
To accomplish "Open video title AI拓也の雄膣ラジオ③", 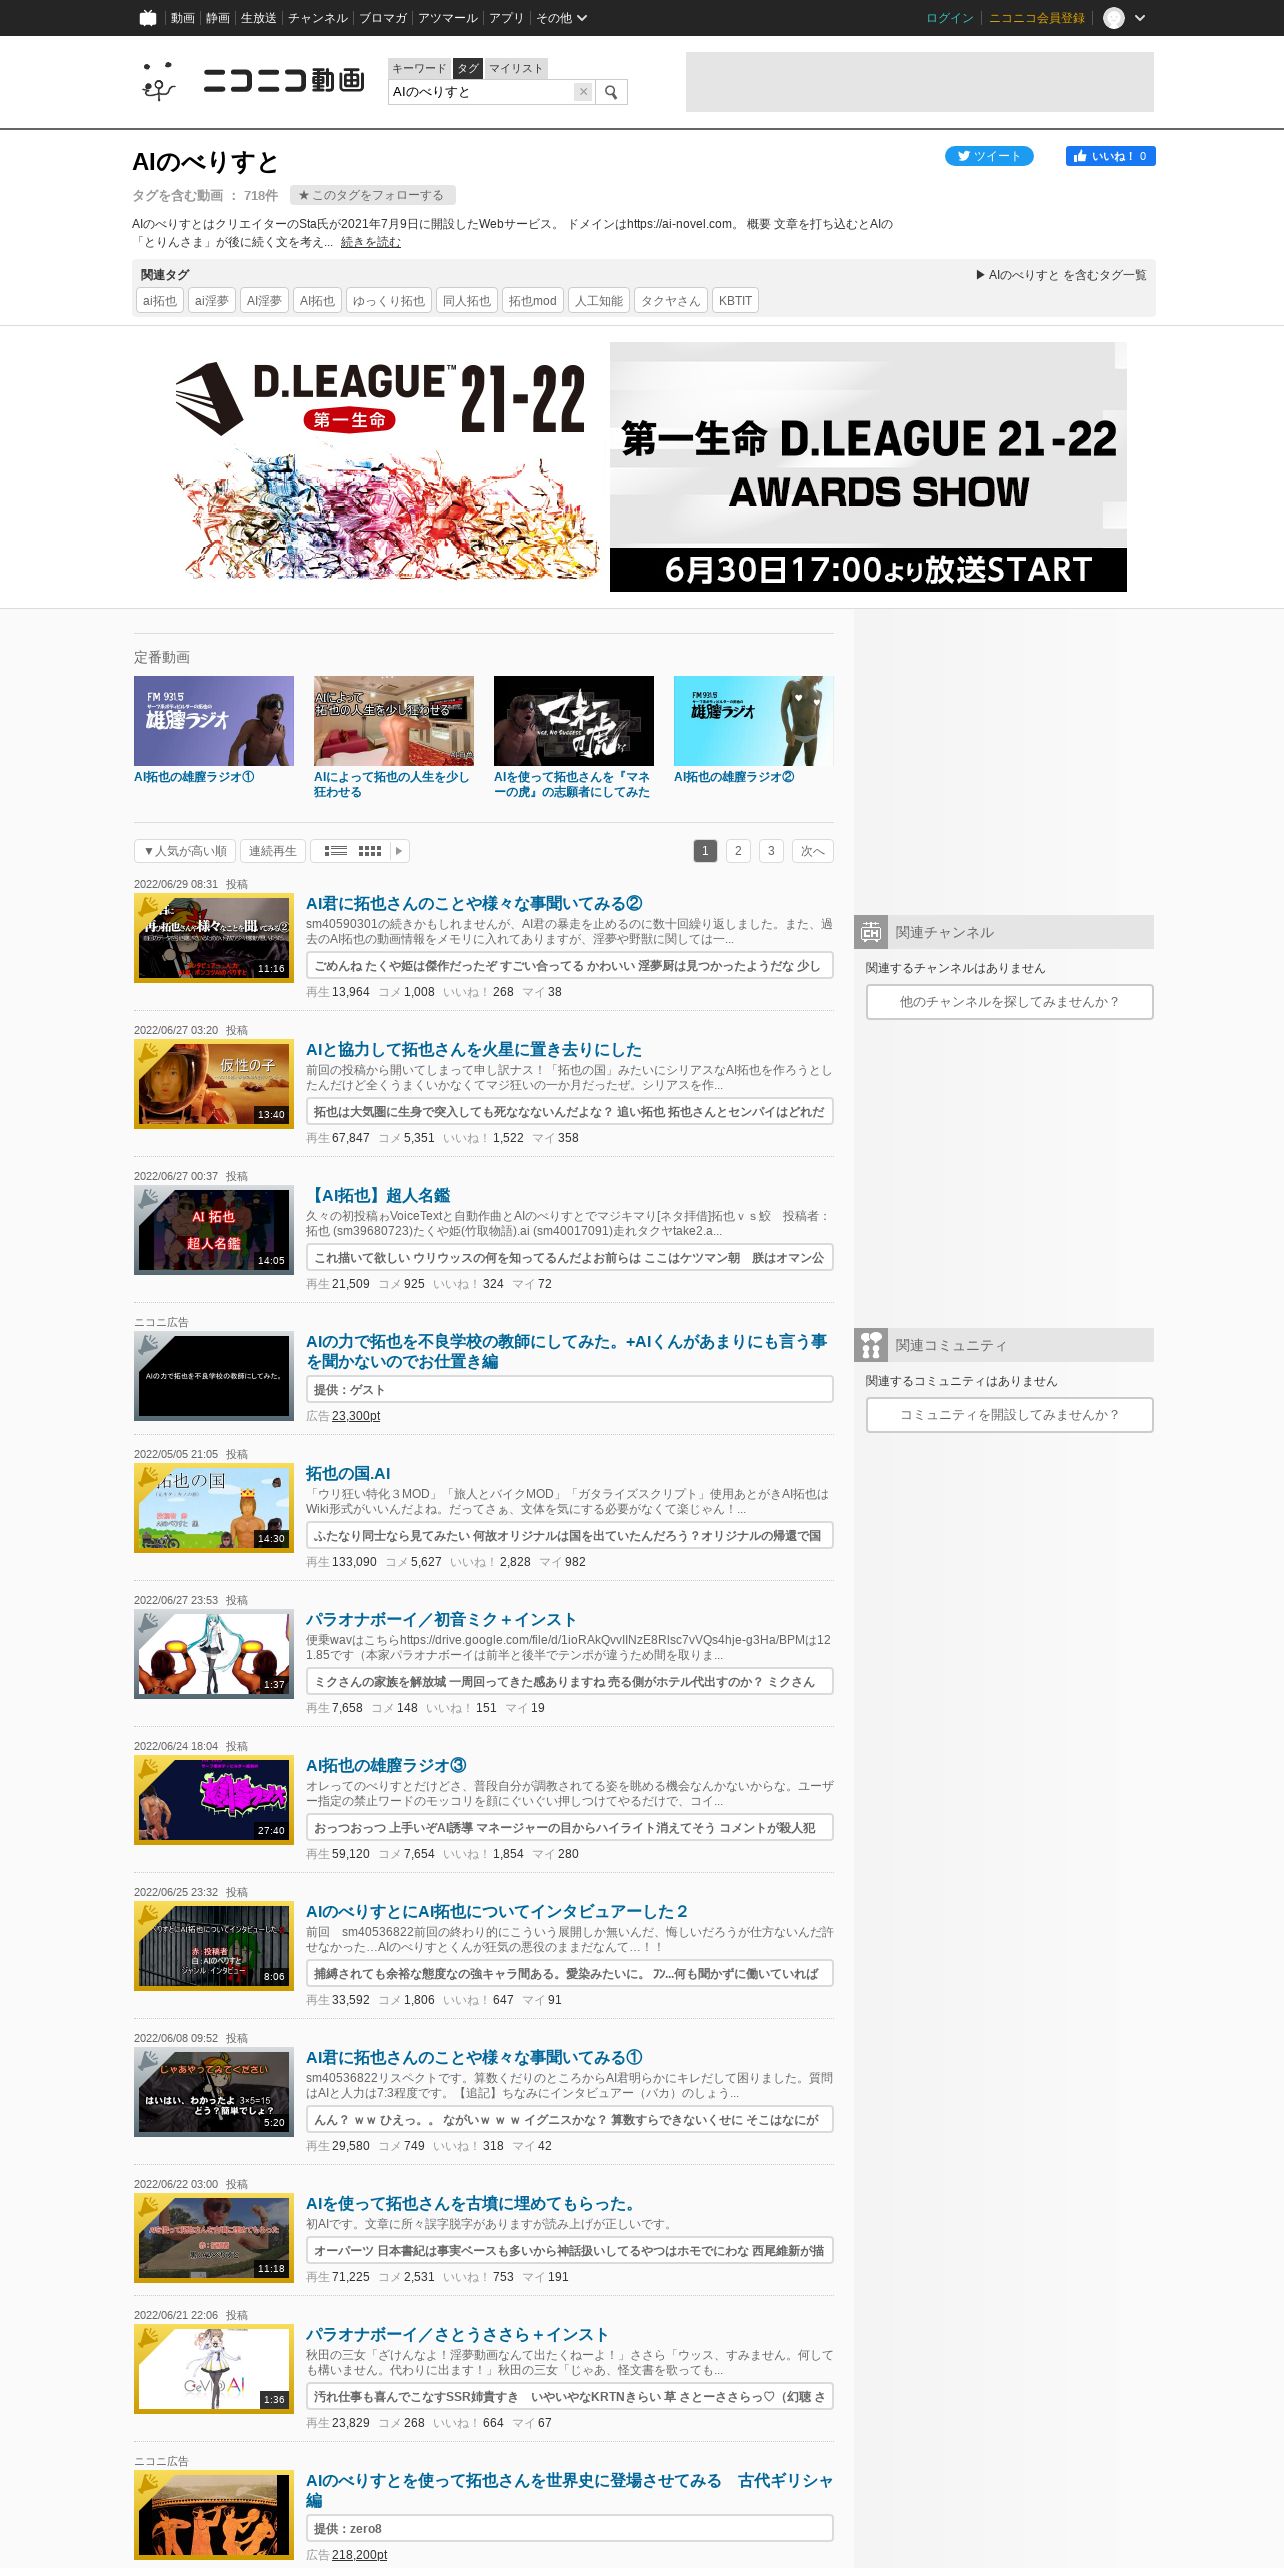I will 386,1766.
